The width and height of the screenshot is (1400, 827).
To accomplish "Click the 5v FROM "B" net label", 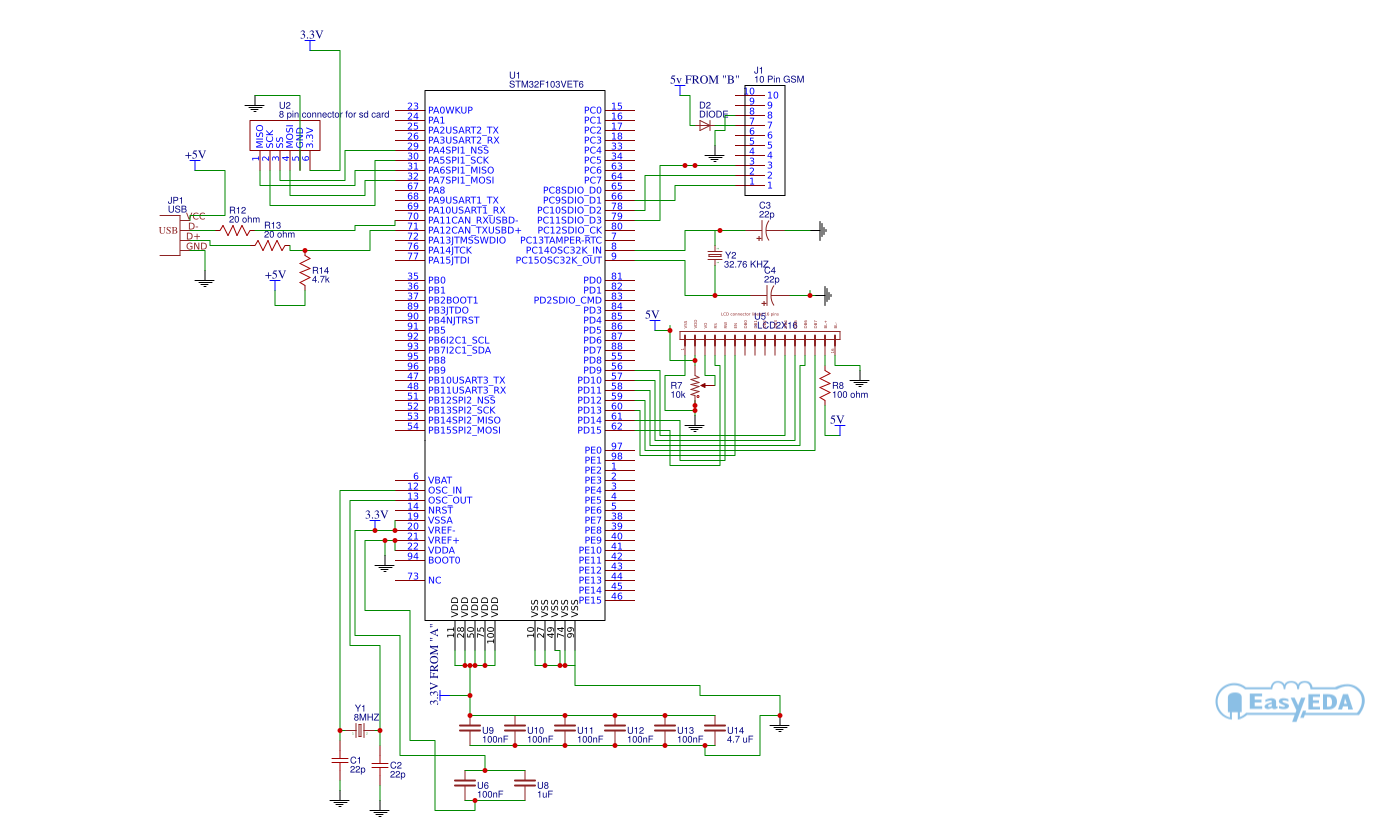I will (703, 79).
